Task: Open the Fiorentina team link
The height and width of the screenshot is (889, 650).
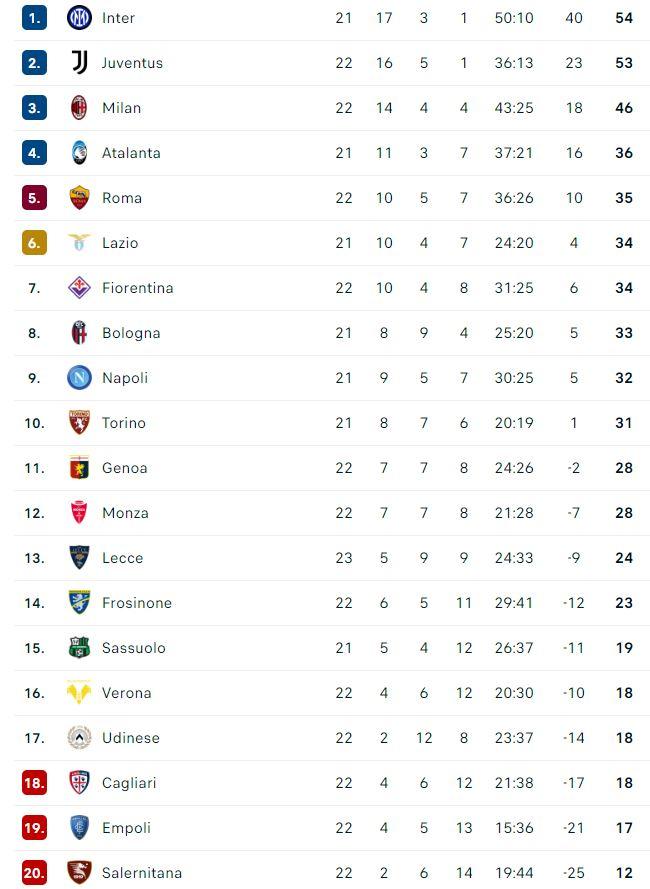Action: 137,288
